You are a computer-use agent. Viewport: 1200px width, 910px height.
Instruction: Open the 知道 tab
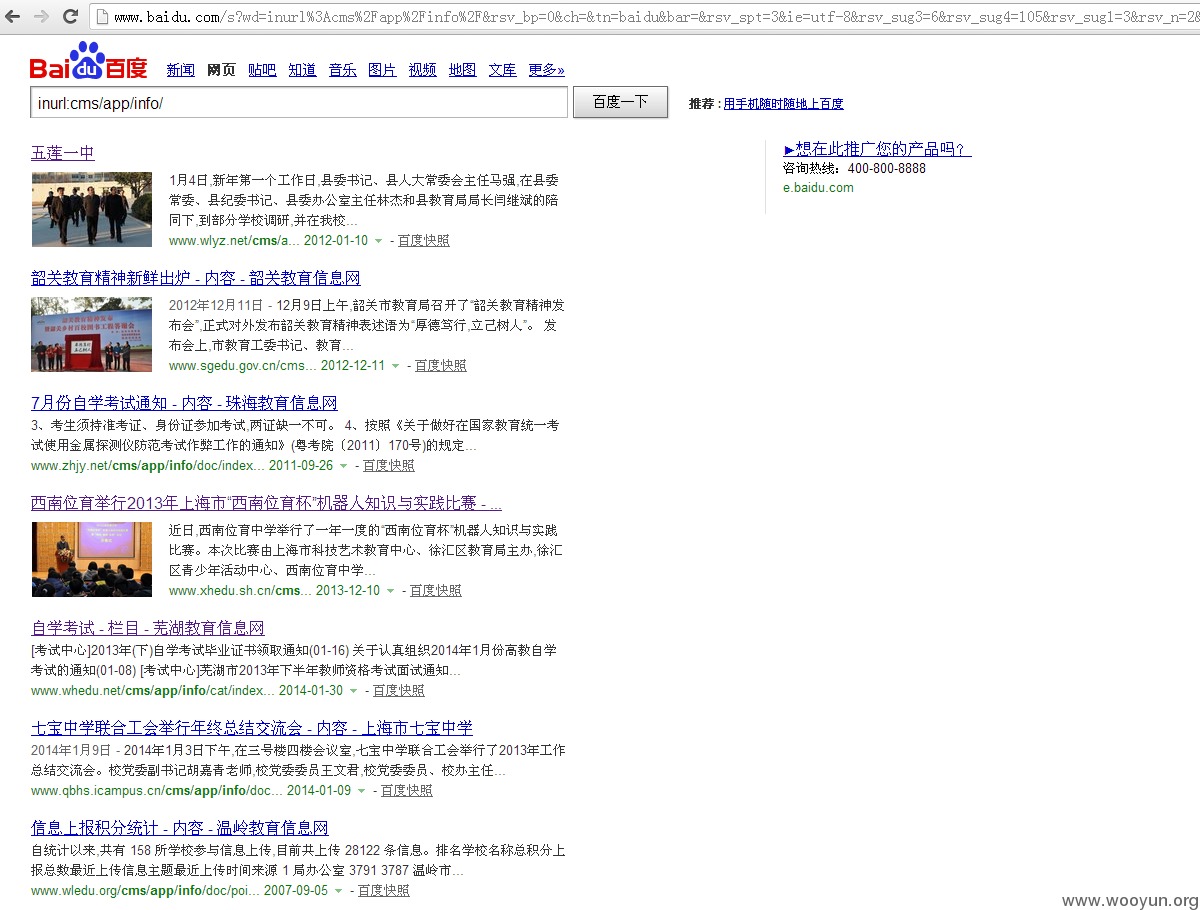(302, 70)
